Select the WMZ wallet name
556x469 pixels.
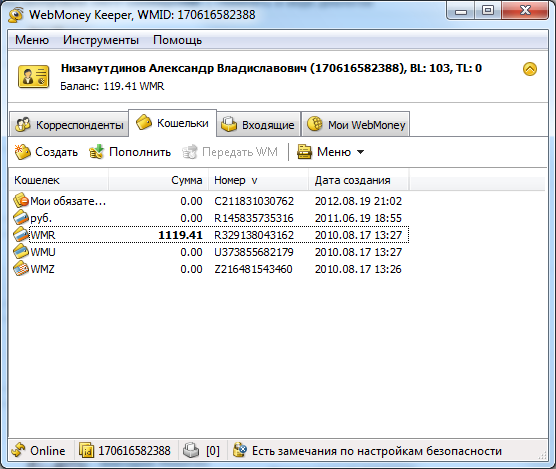(x=43, y=269)
